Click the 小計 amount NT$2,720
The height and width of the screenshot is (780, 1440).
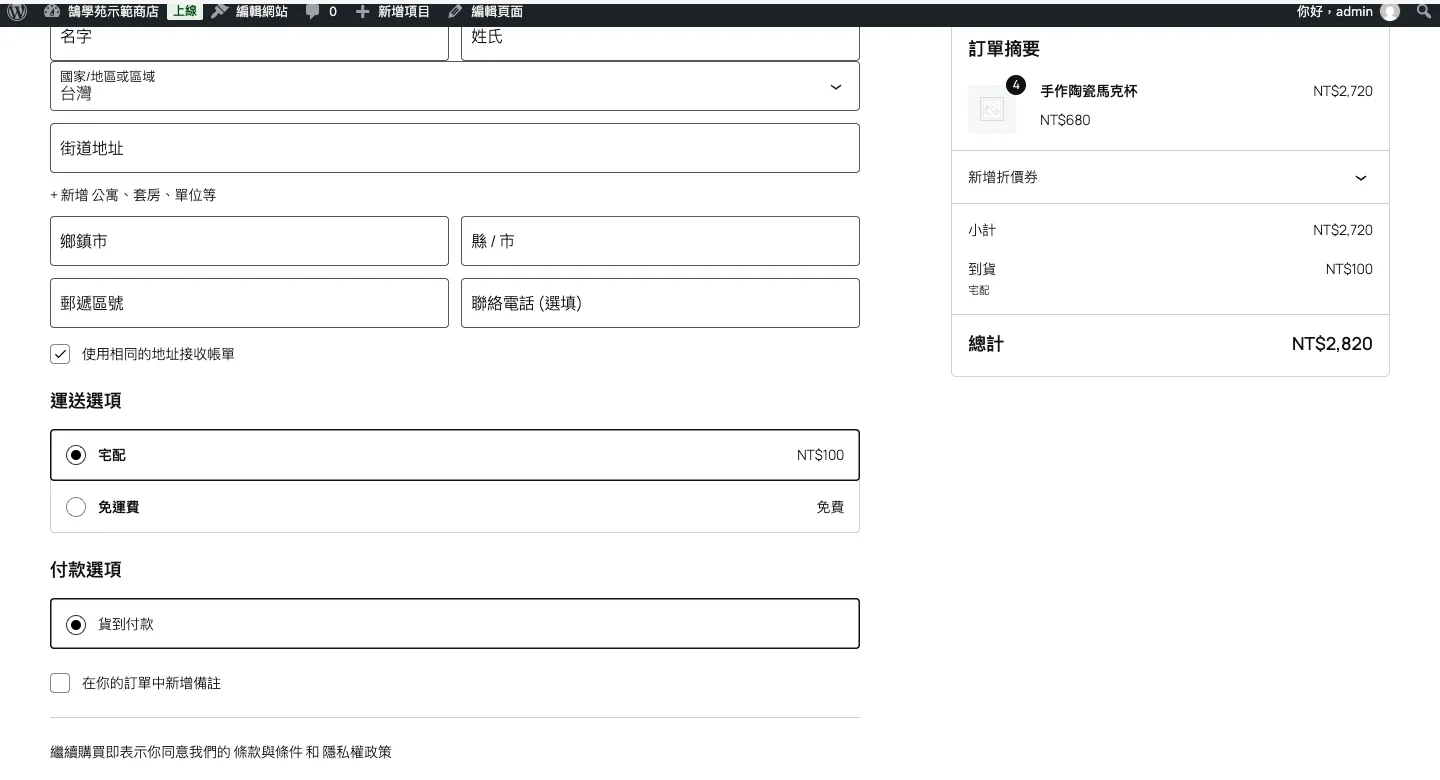pos(1343,230)
